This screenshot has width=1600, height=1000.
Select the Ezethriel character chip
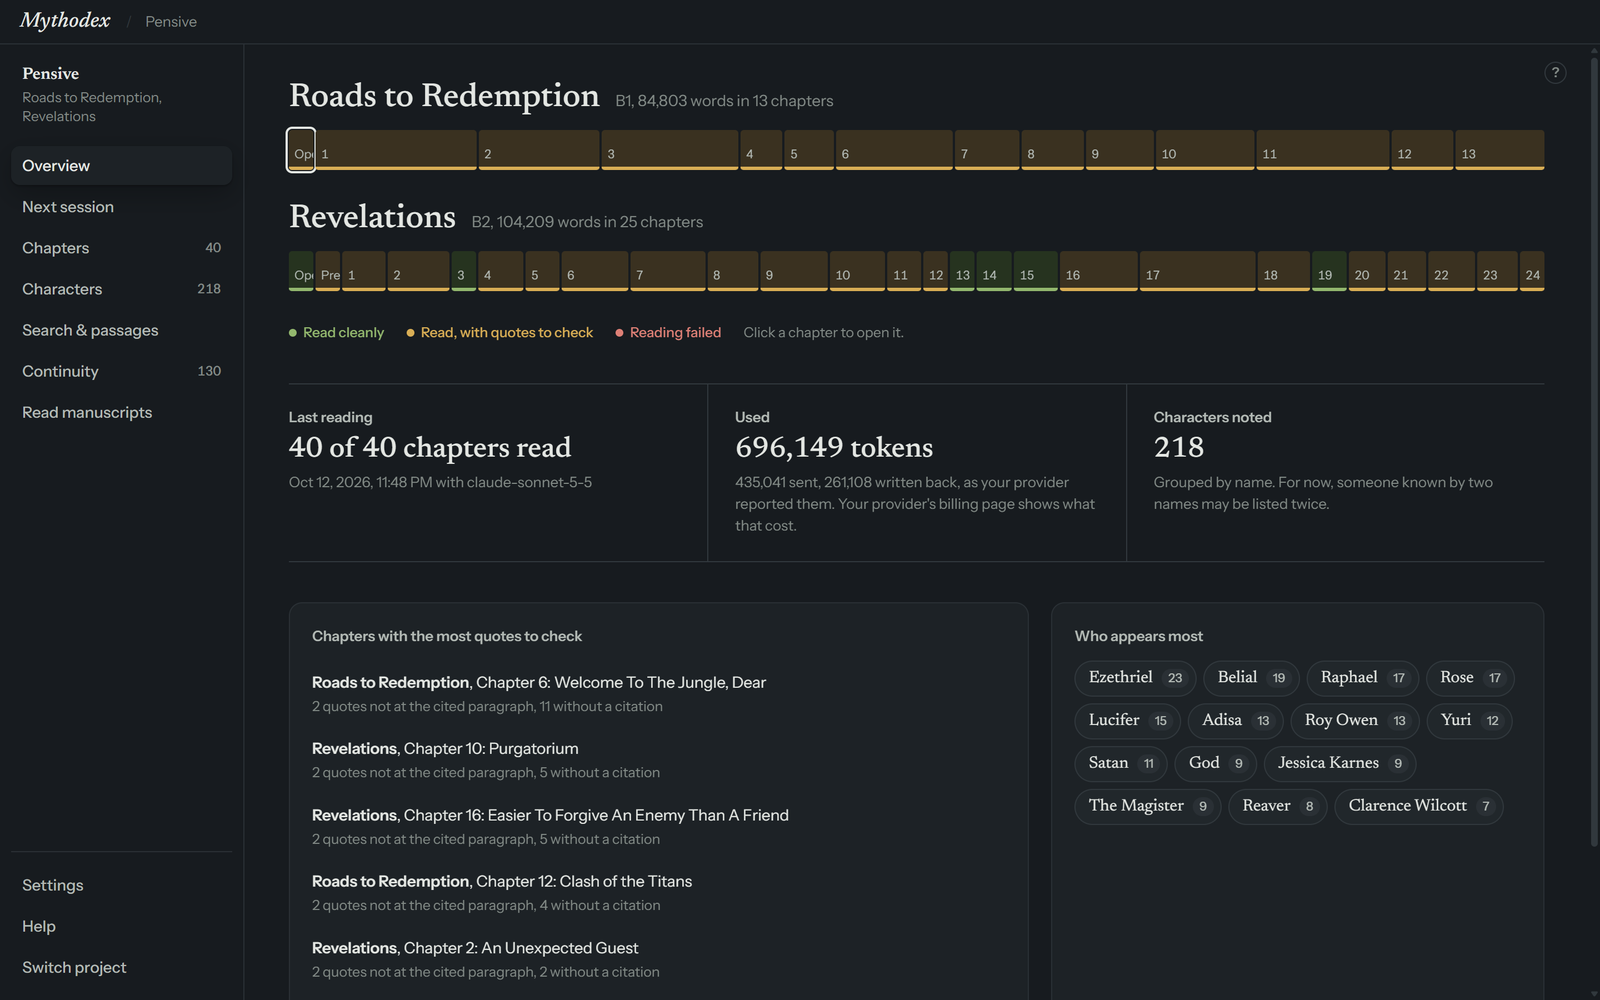point(1136,678)
